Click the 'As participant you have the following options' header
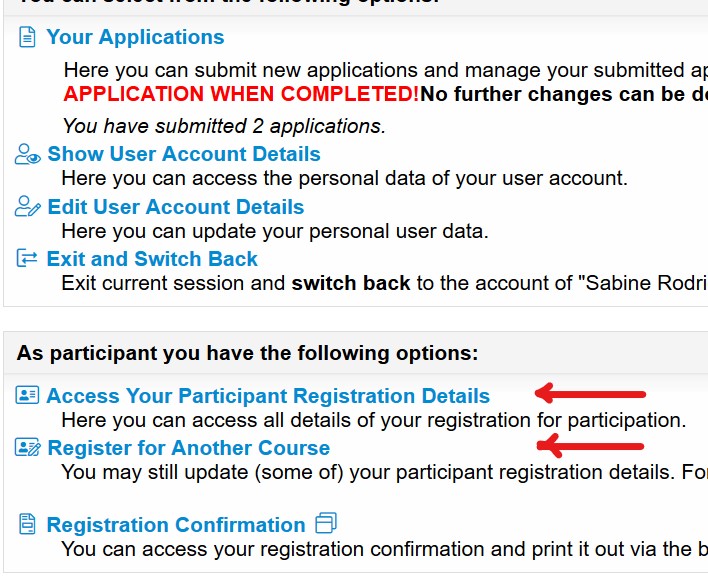 (x=247, y=353)
